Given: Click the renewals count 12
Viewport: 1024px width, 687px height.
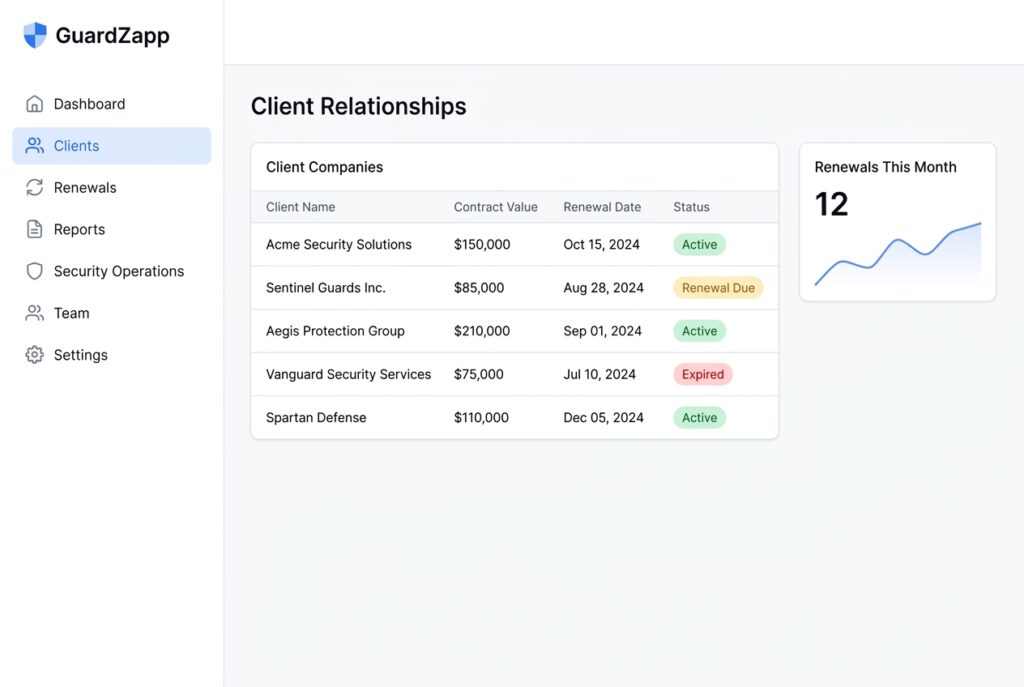Looking at the screenshot, I should [x=831, y=204].
